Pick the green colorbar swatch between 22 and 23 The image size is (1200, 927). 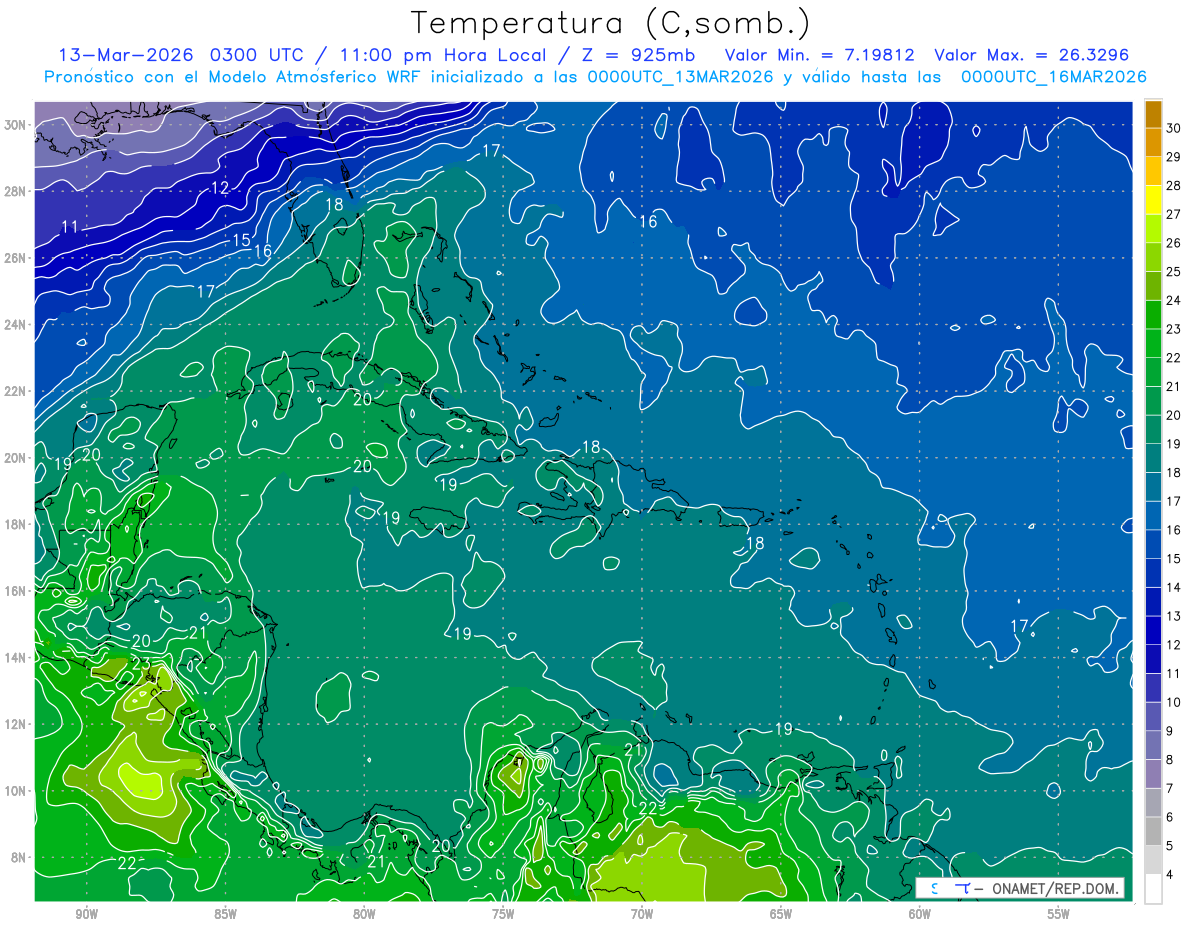[x=1153, y=344]
